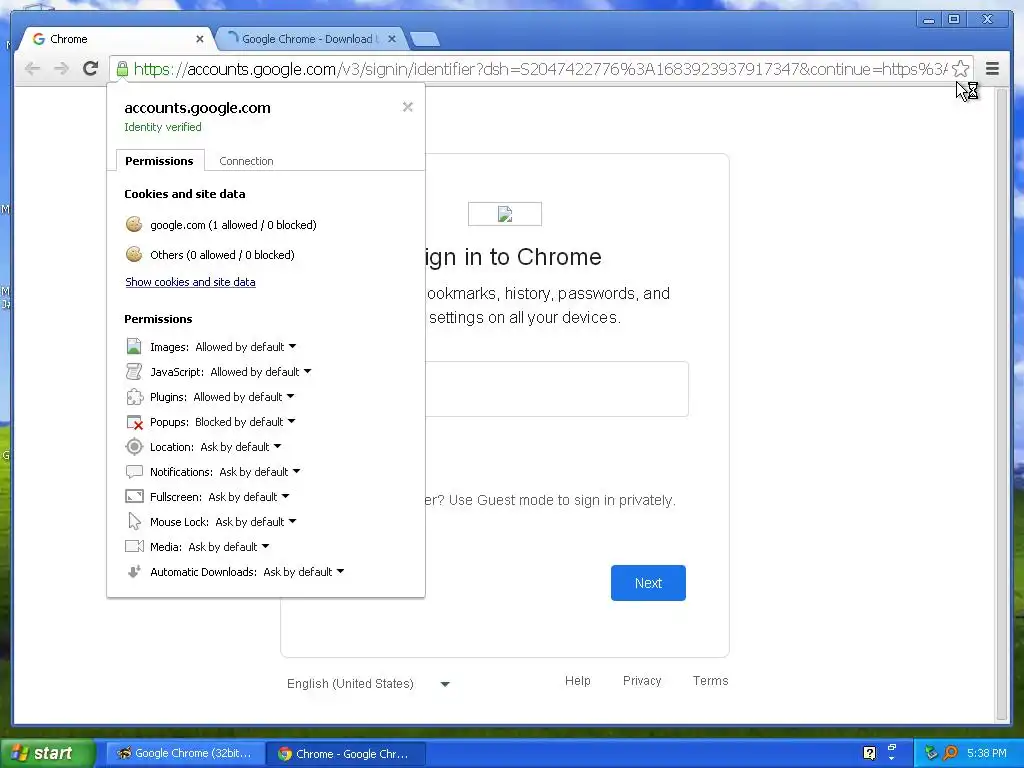This screenshot has width=1024, height=768.
Task: Click the JavaScript permission icon
Action: (134, 372)
